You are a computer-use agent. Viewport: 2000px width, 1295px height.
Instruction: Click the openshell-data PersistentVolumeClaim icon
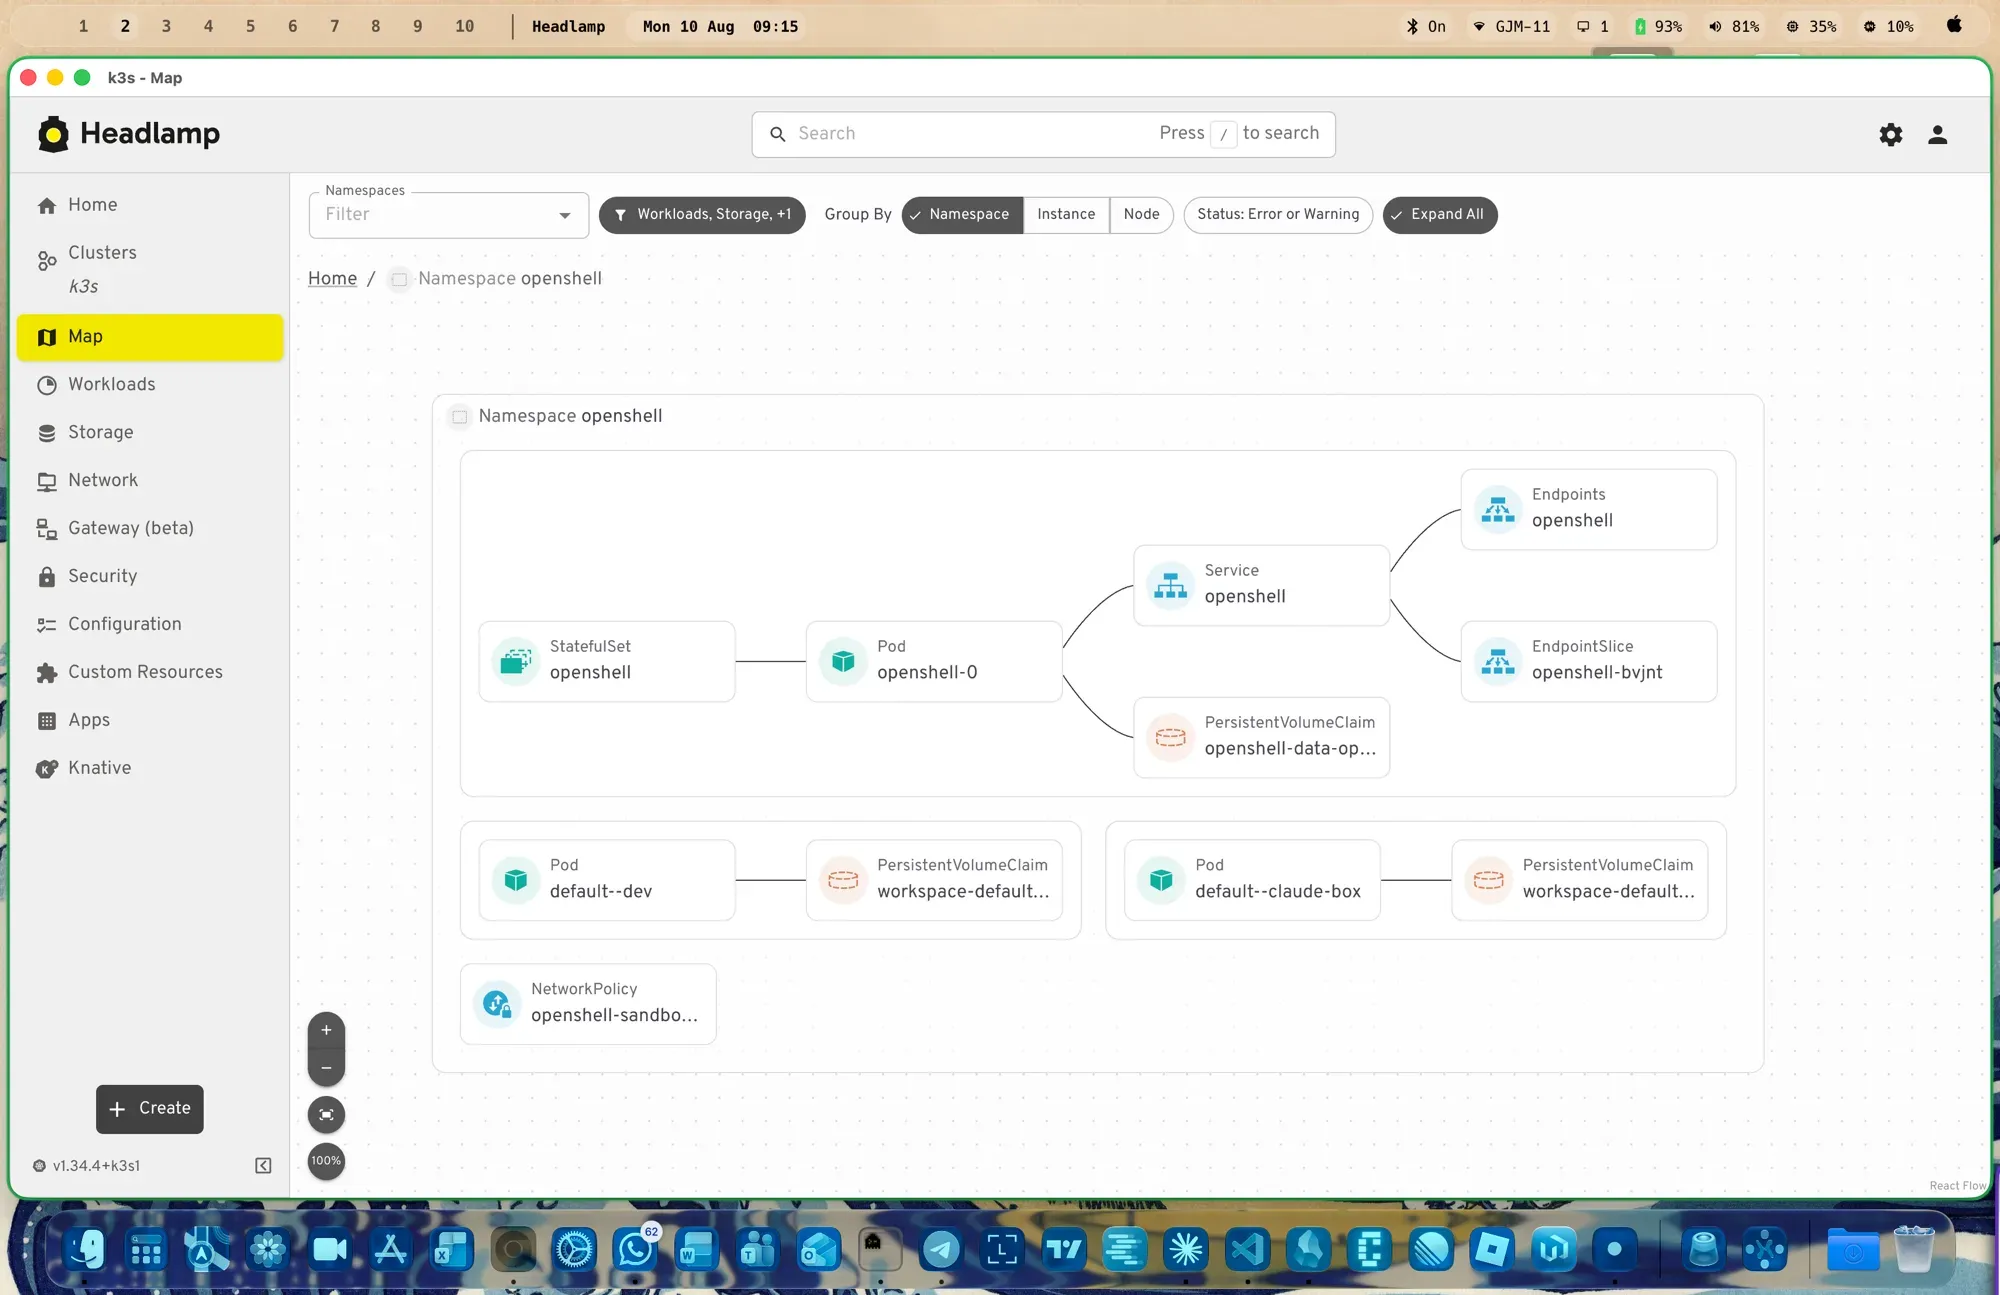(1170, 737)
